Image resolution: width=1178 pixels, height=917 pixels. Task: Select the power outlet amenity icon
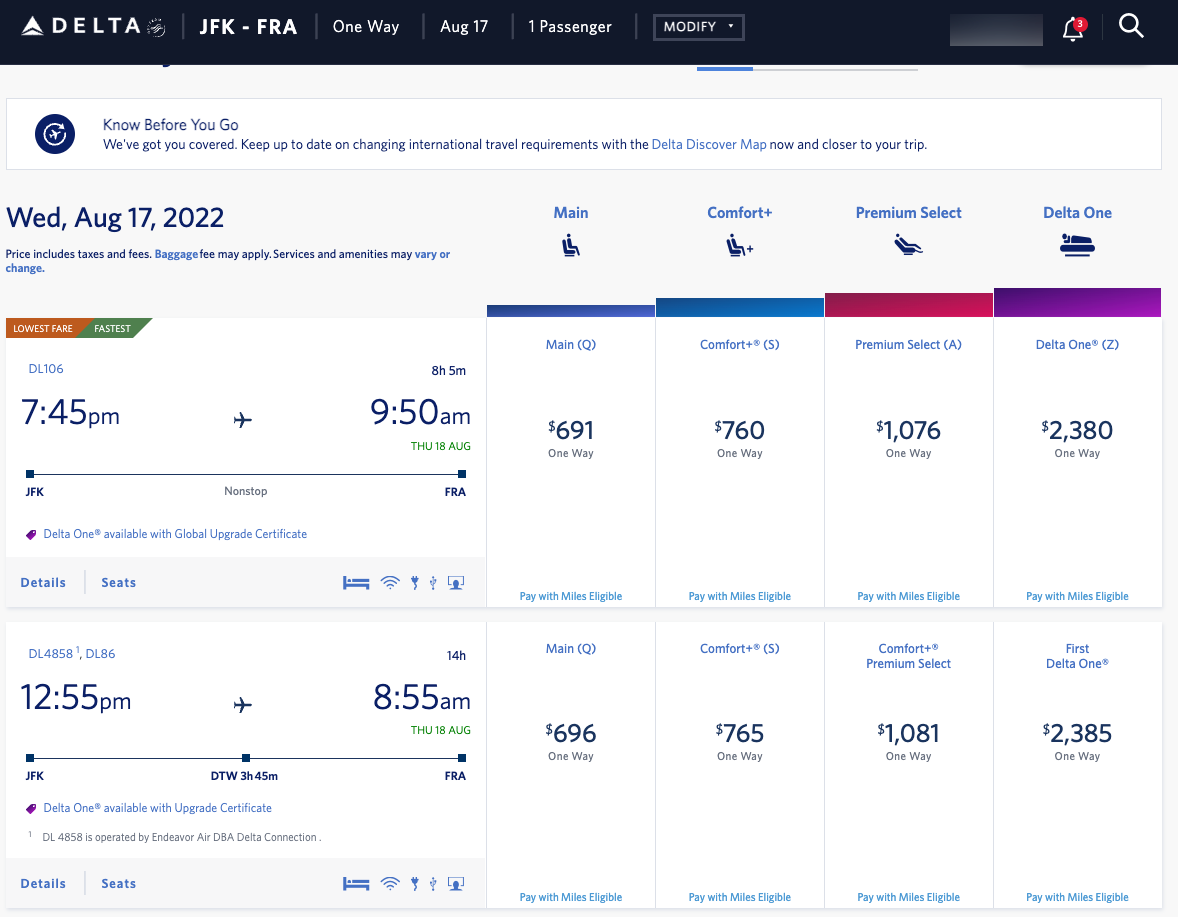413,581
